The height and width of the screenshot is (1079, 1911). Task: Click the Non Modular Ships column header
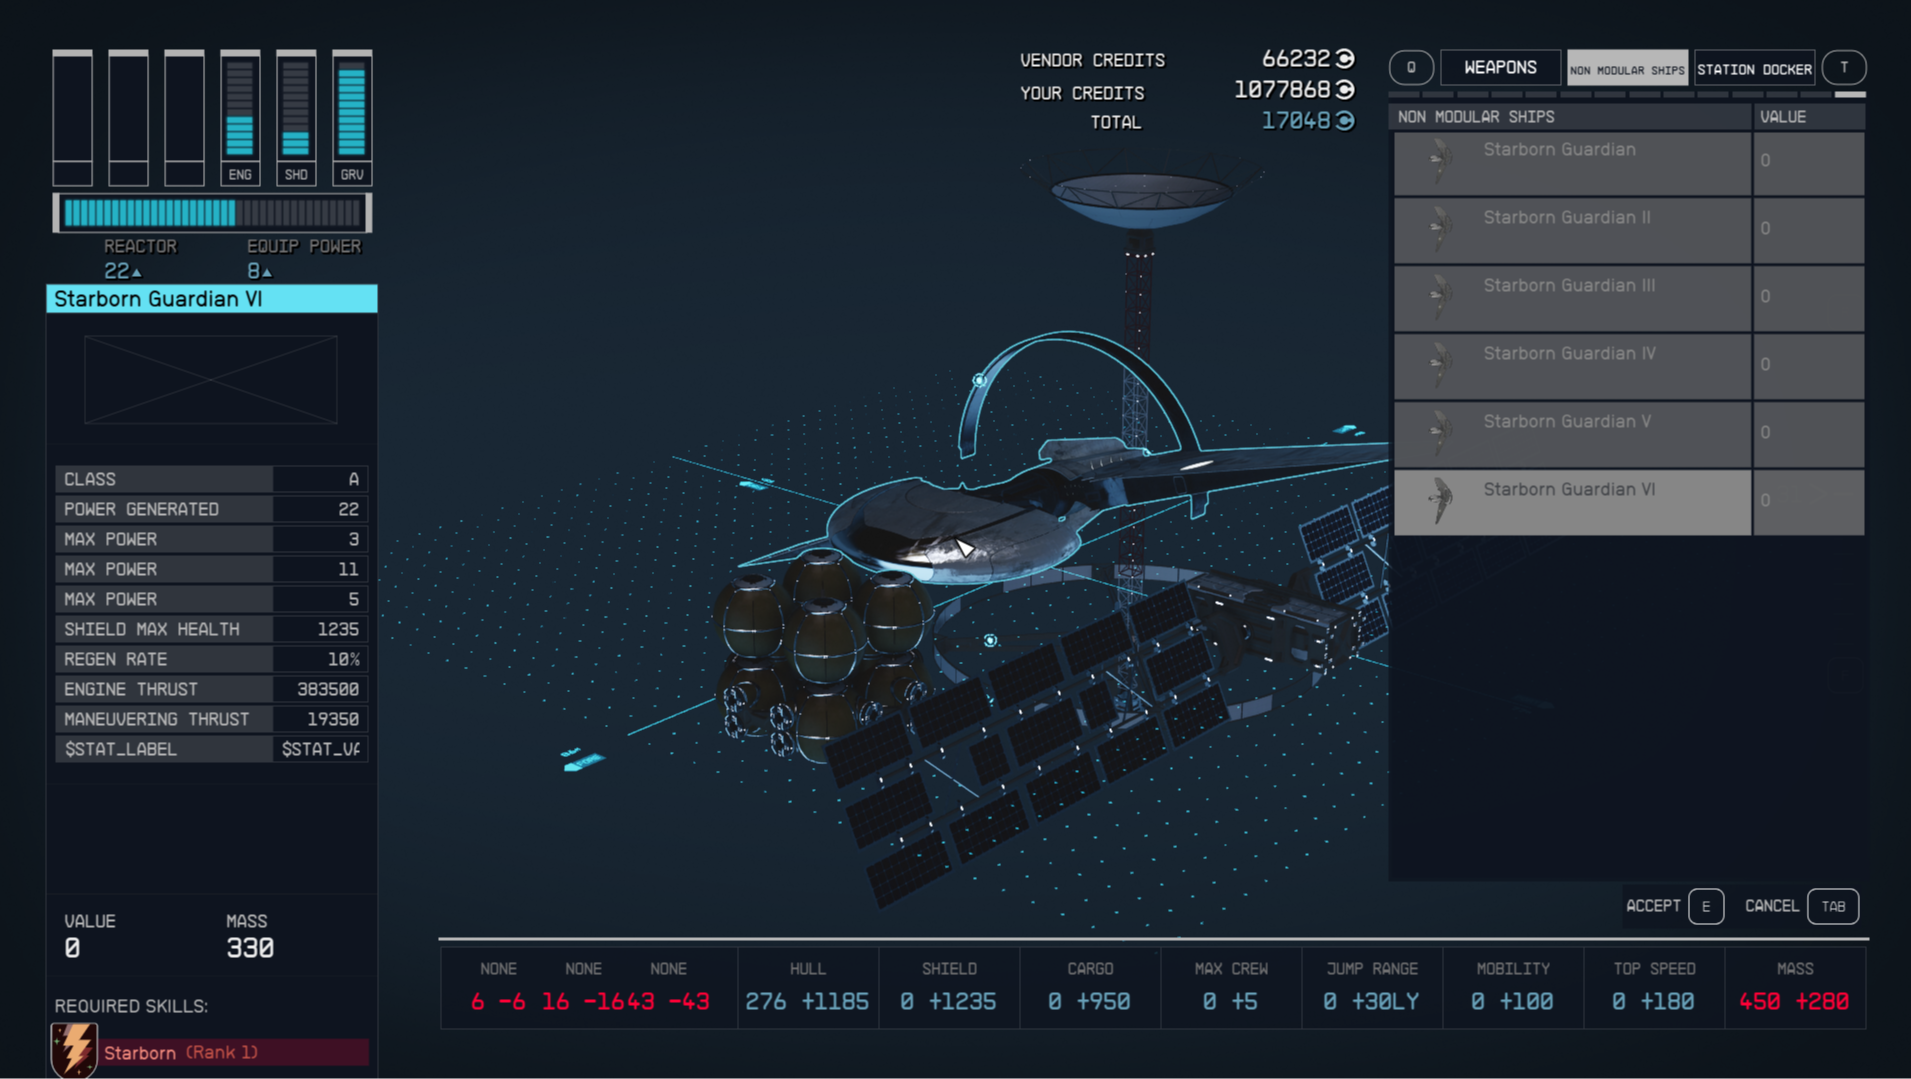(x=1569, y=117)
